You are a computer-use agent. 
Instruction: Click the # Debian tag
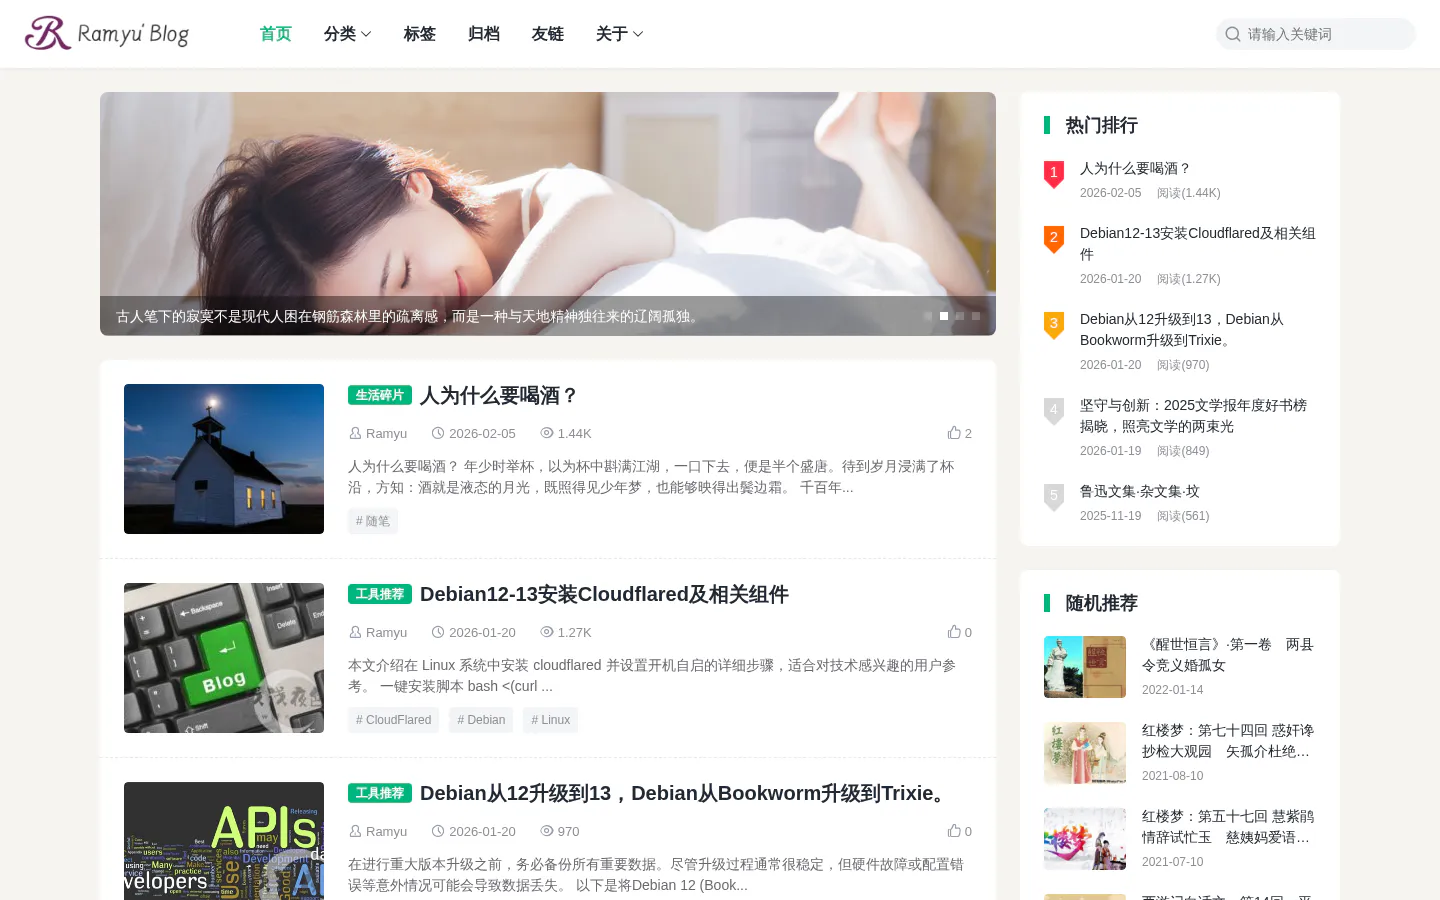(481, 720)
